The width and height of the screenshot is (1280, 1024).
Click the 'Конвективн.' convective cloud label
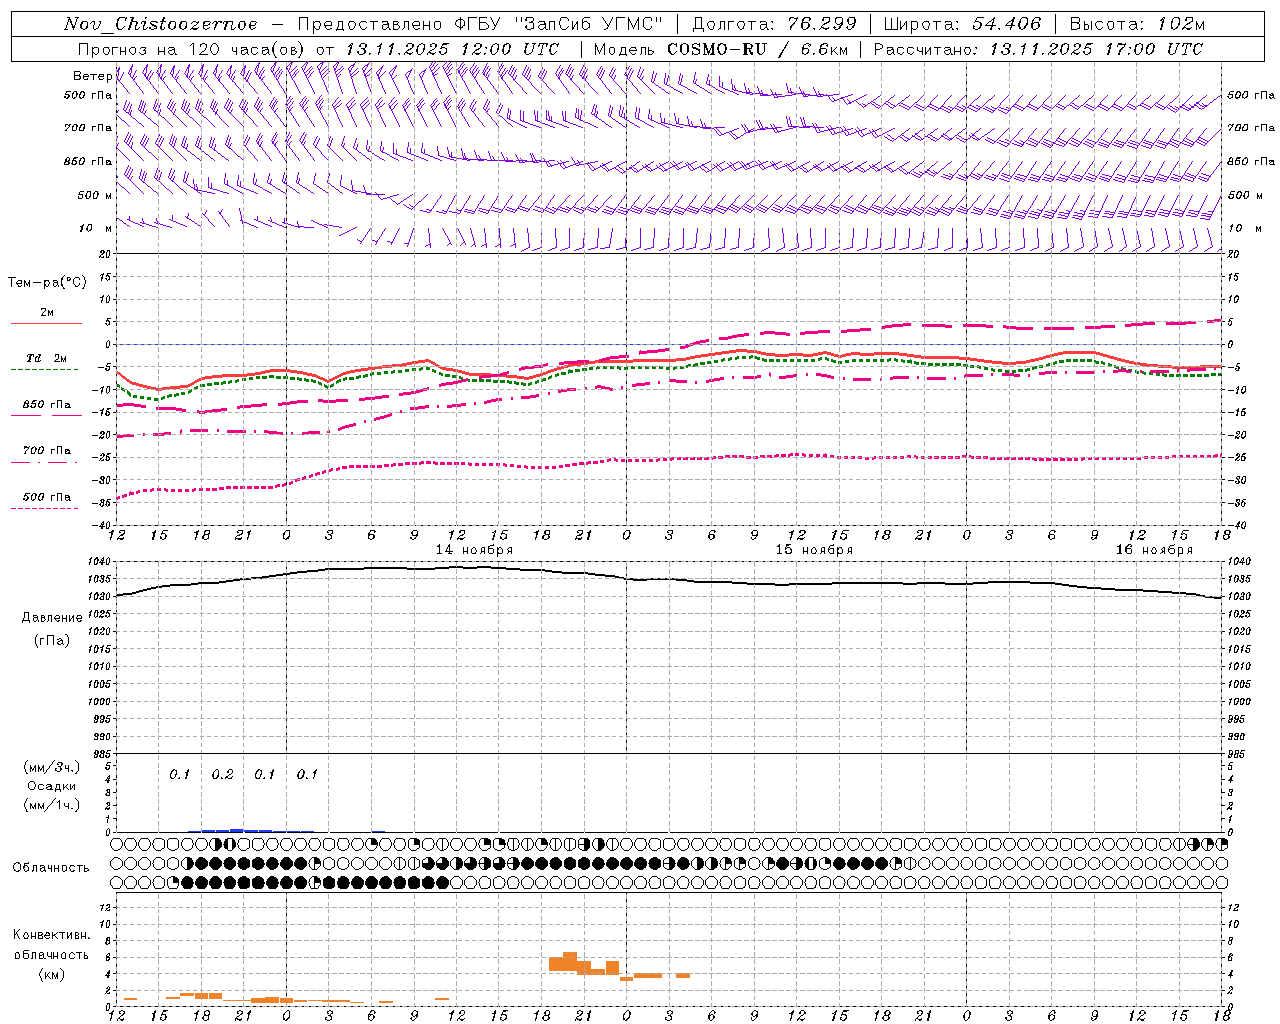point(51,935)
